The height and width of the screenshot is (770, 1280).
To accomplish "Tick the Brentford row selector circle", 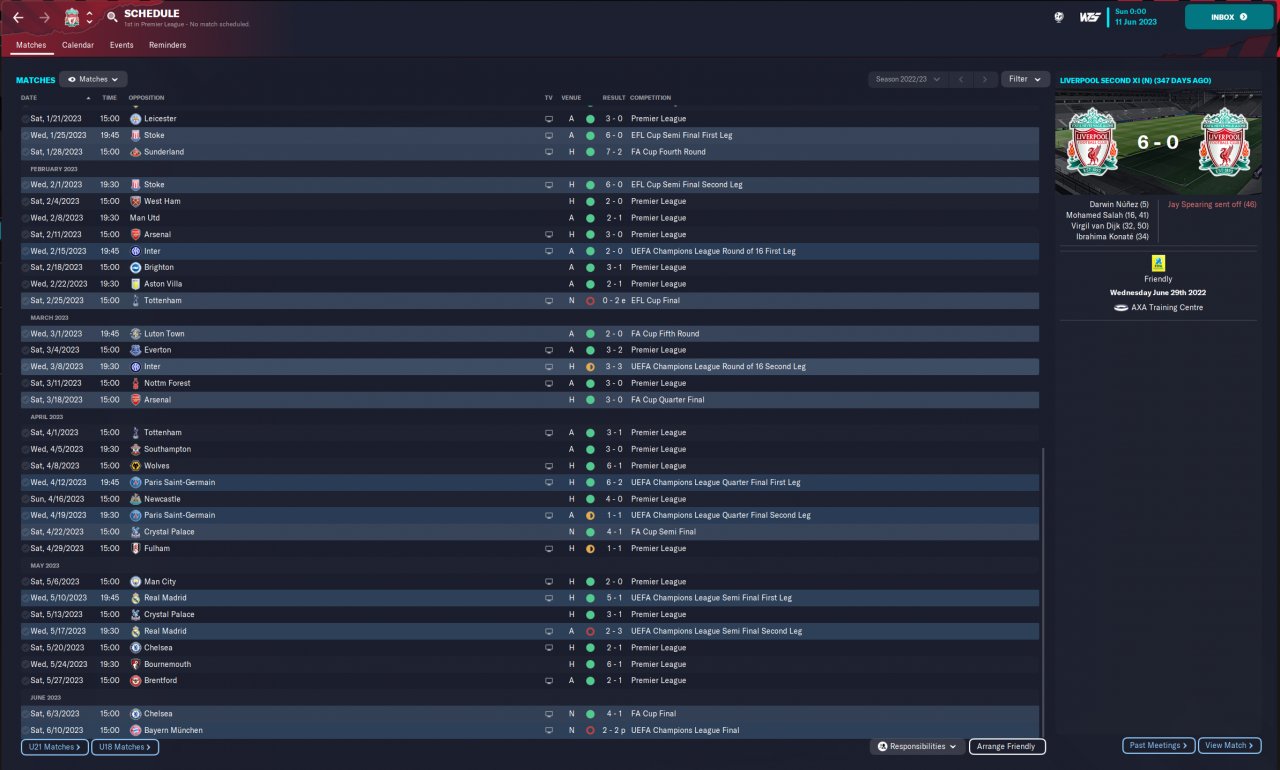I will (x=26, y=681).
